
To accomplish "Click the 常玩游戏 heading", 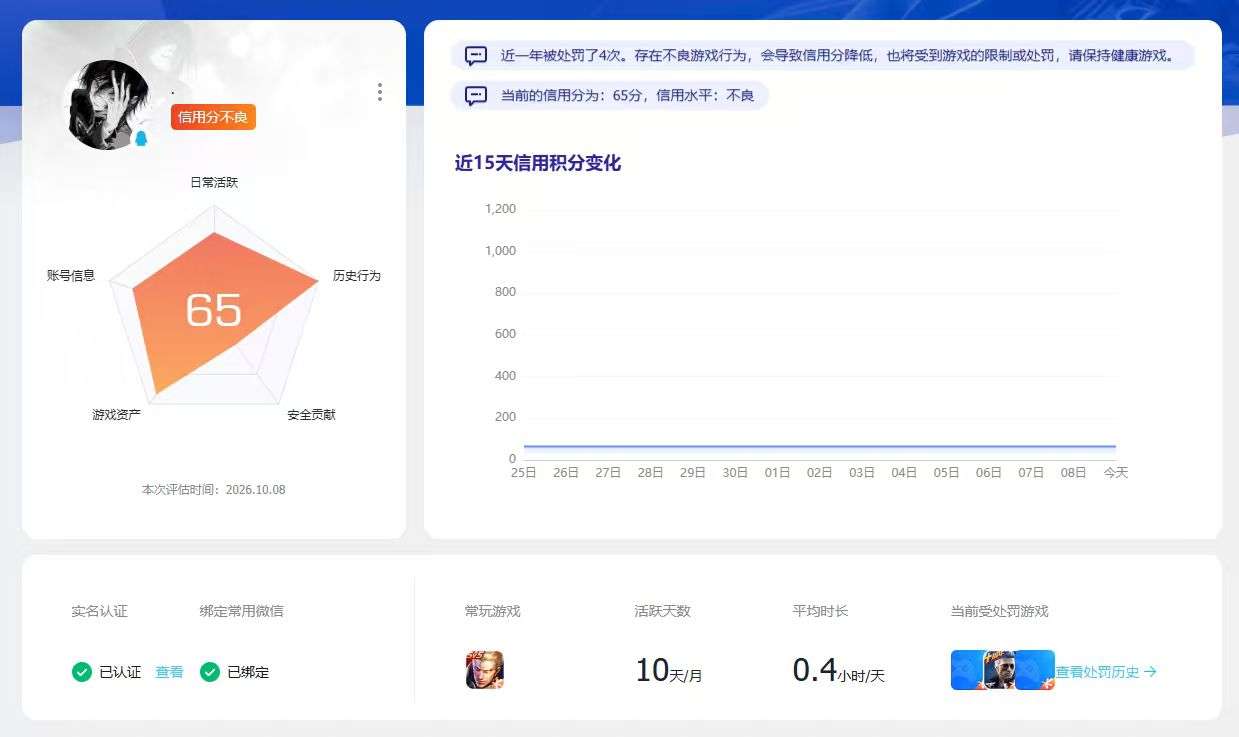I will coord(493,611).
